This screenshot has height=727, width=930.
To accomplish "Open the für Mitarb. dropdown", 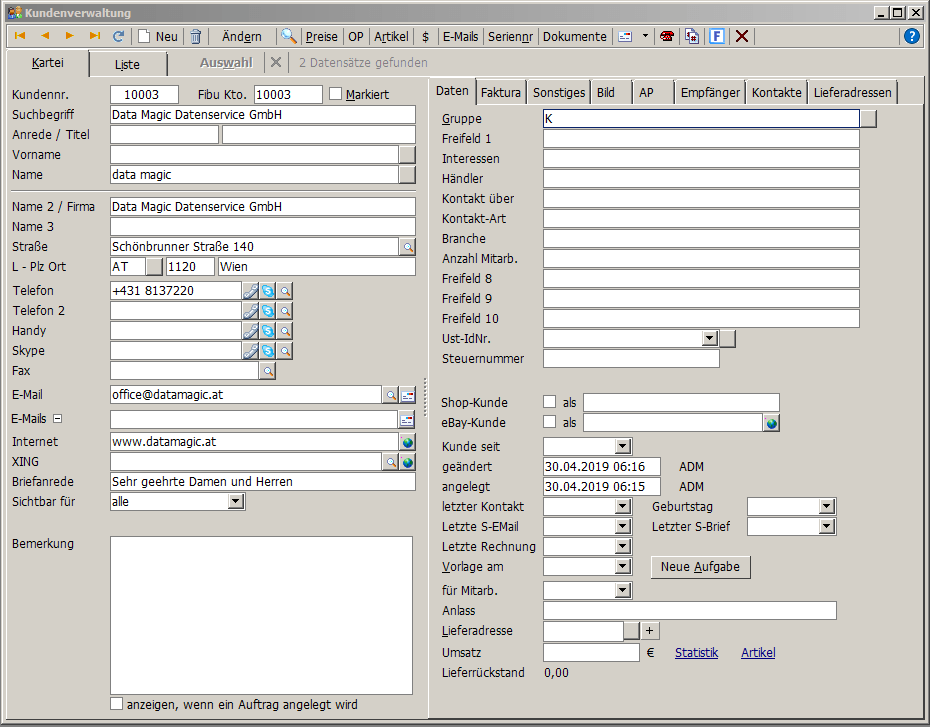I will pyautogui.click(x=622, y=590).
